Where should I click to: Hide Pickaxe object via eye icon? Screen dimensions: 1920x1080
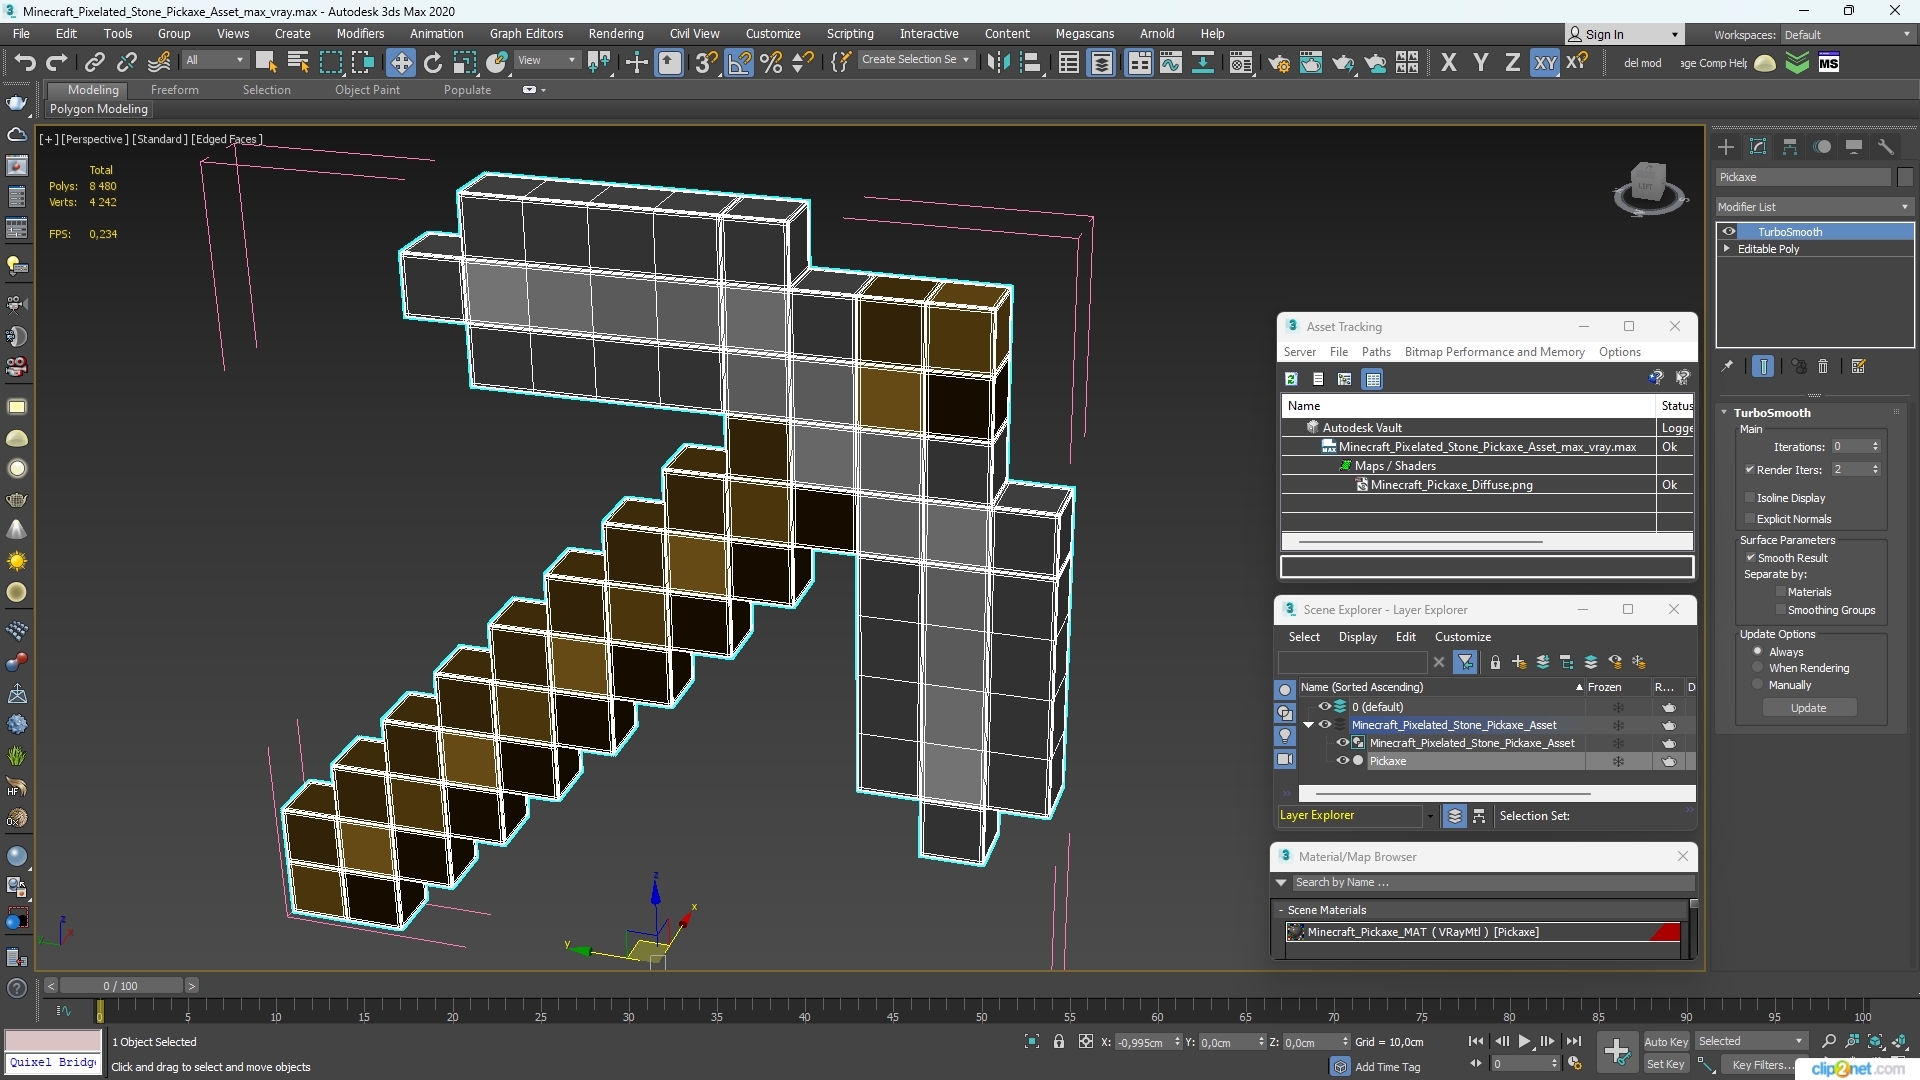[1343, 761]
